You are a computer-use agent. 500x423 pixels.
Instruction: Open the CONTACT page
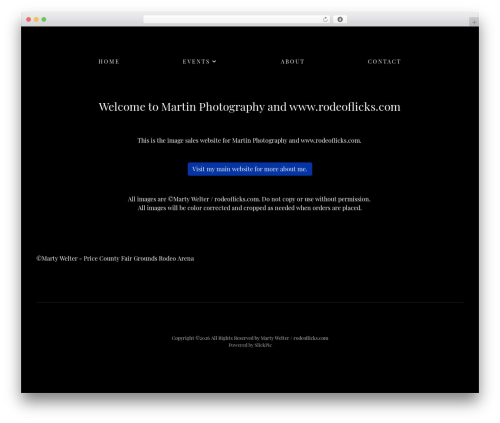click(384, 62)
